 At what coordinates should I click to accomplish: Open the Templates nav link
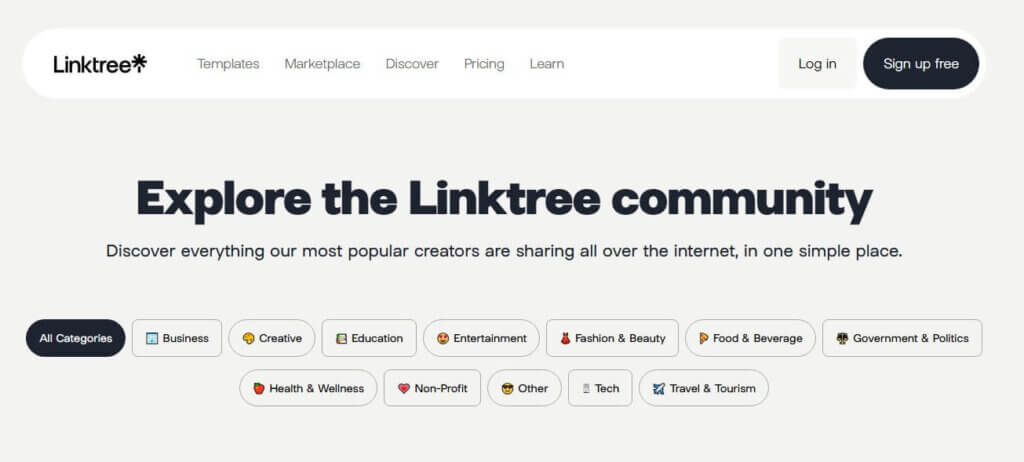[228, 64]
